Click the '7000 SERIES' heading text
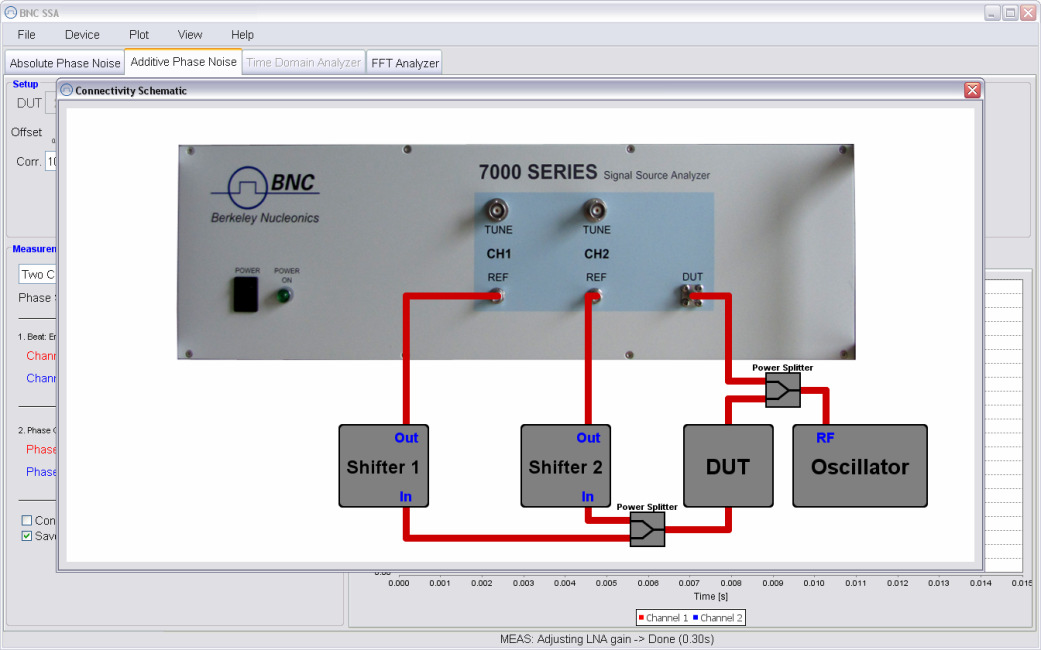This screenshot has width=1041, height=650. (538, 172)
